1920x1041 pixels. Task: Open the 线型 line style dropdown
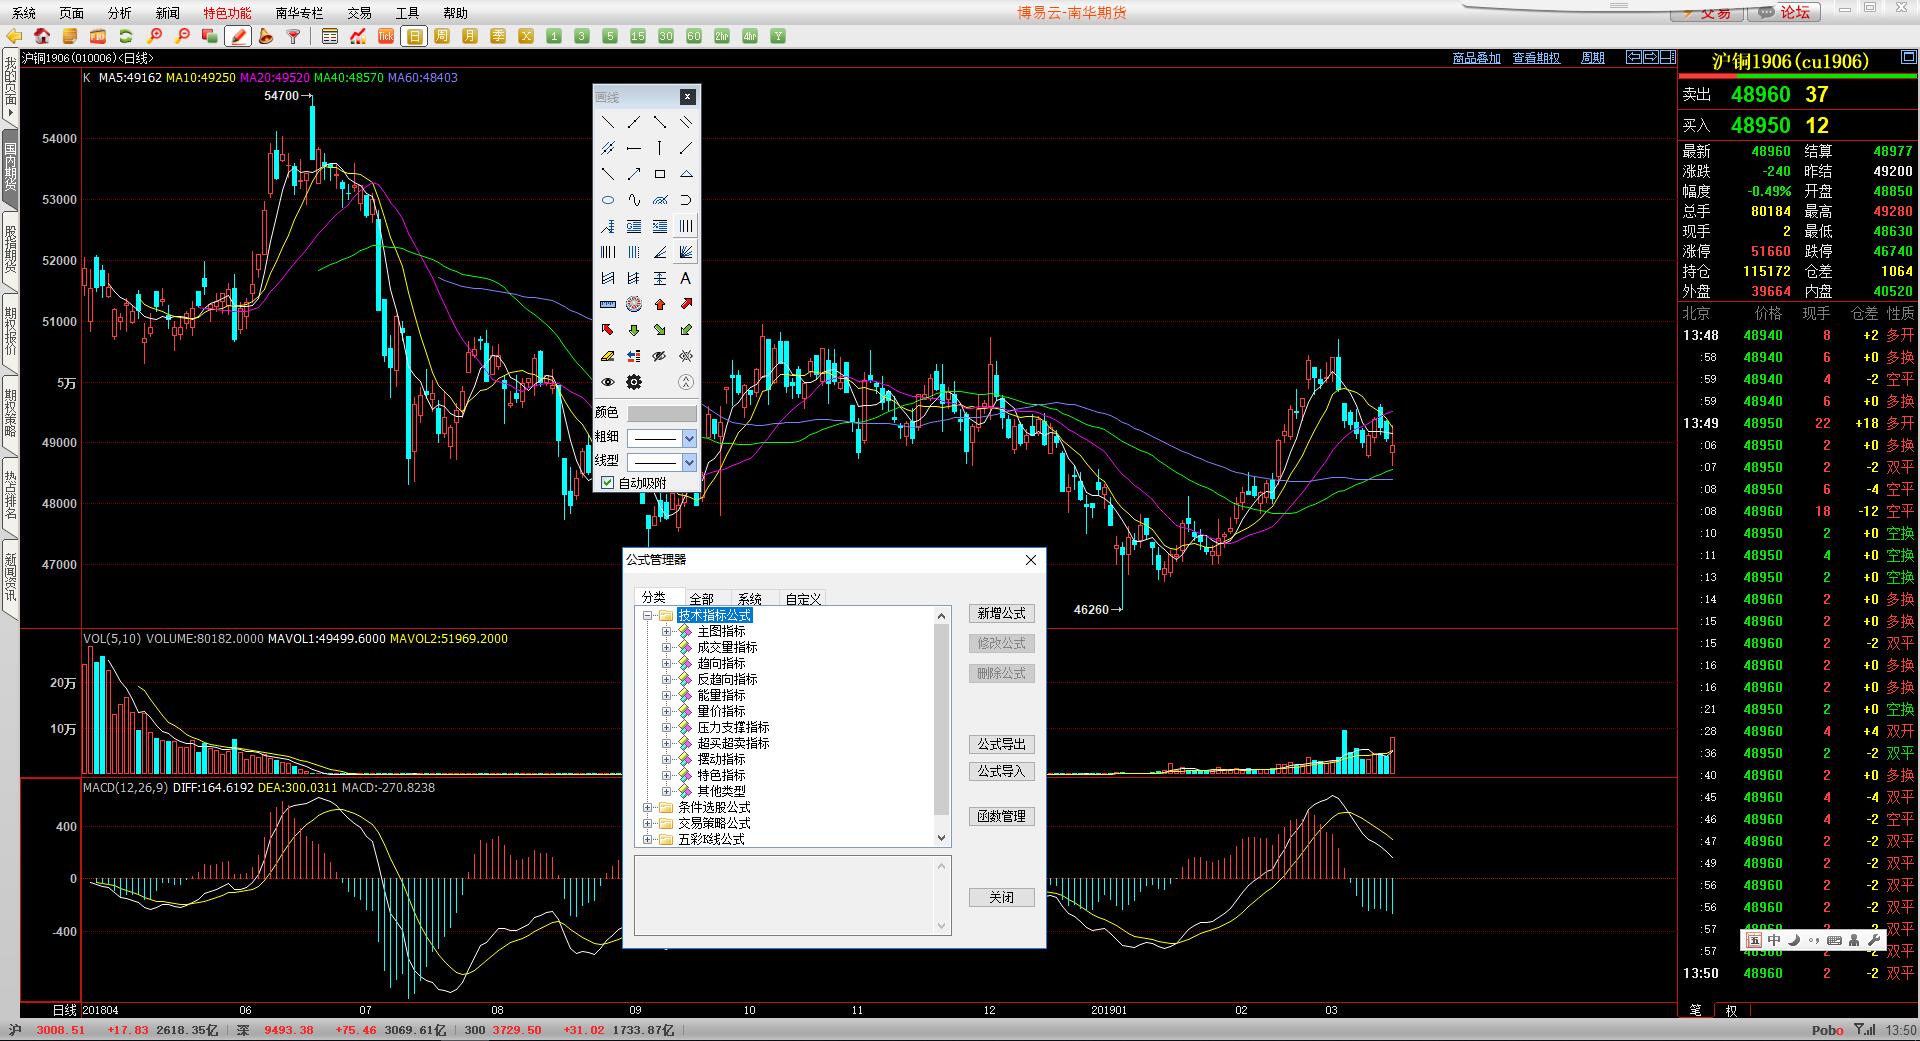689,462
